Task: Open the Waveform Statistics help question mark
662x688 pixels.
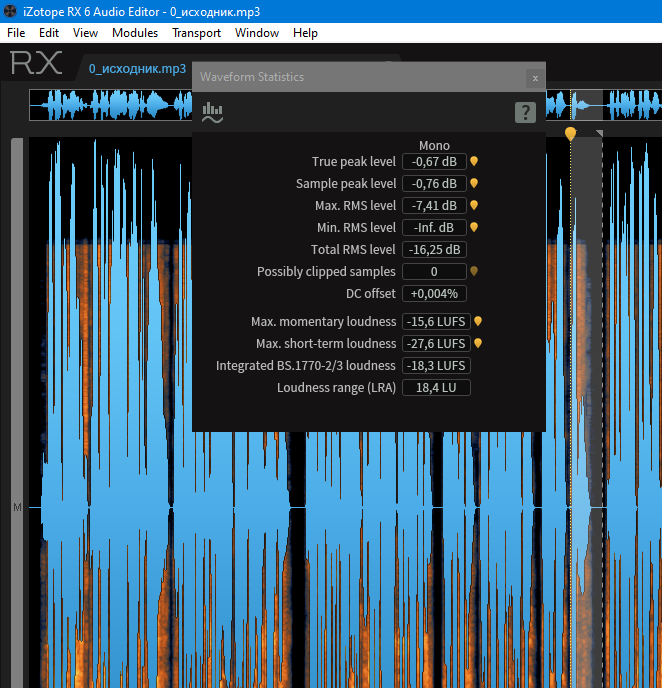Action: pyautogui.click(x=525, y=112)
